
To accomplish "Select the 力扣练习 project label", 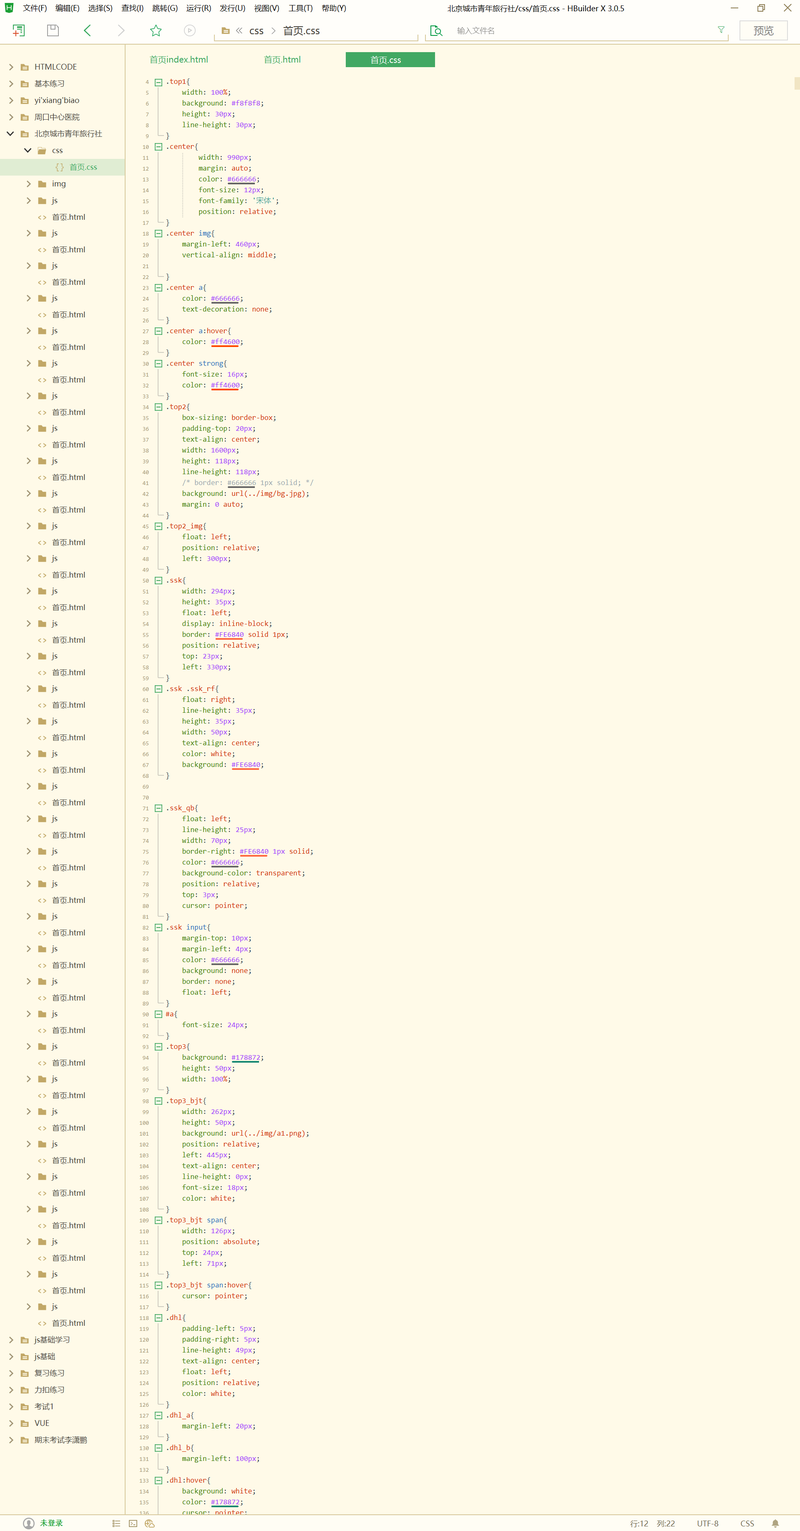I will (49, 1390).
